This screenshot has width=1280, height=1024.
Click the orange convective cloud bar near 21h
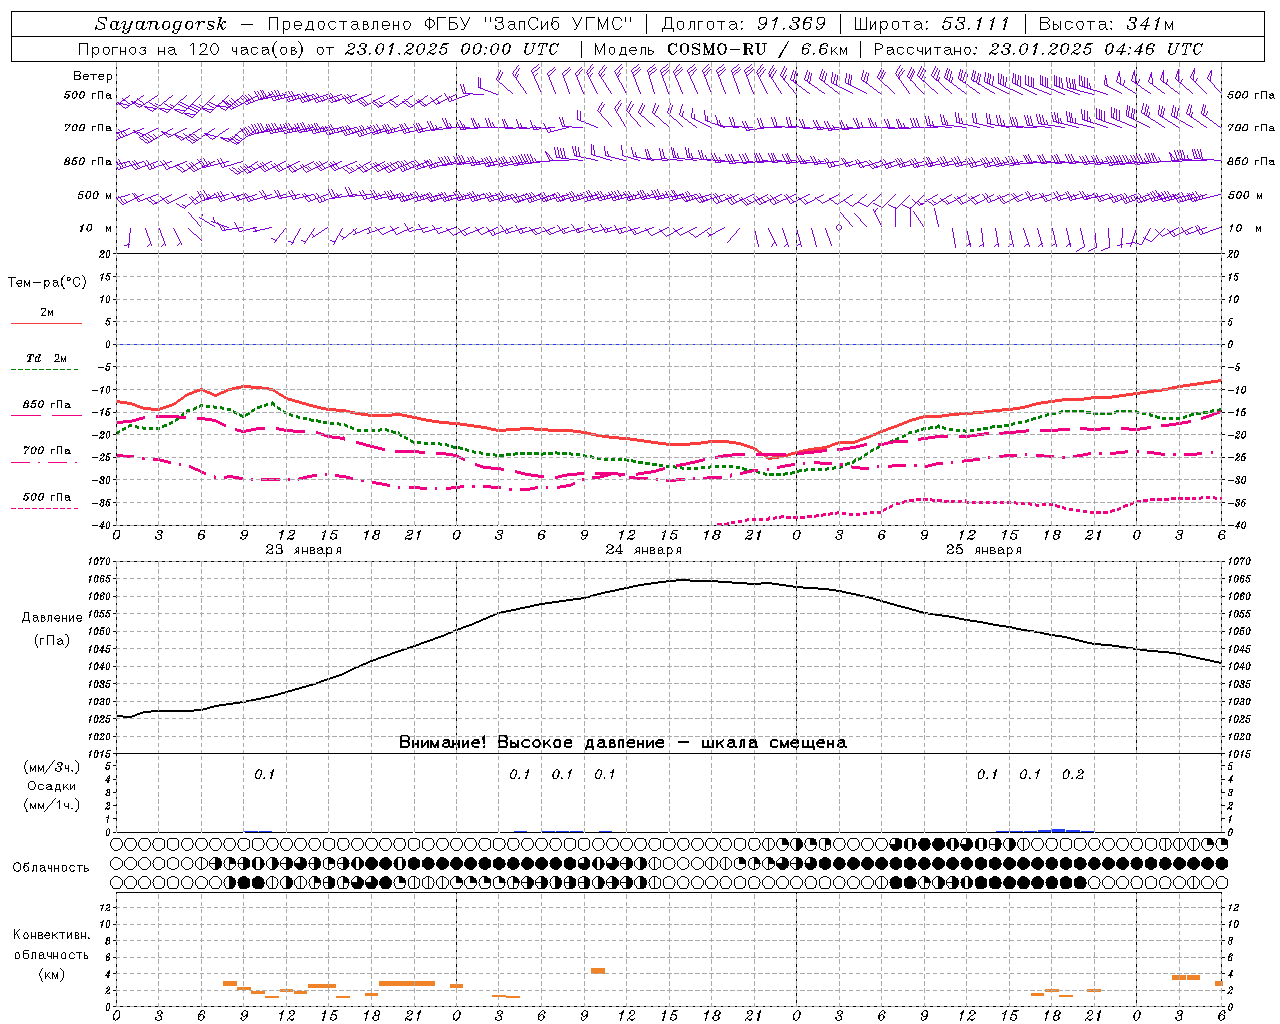[407, 983]
